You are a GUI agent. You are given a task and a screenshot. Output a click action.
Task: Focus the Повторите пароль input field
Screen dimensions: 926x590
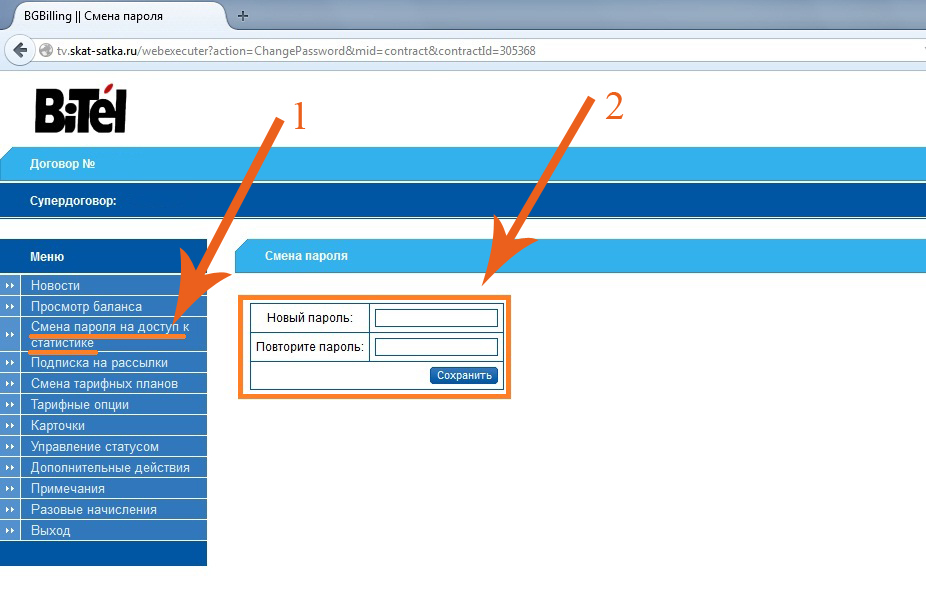436,347
